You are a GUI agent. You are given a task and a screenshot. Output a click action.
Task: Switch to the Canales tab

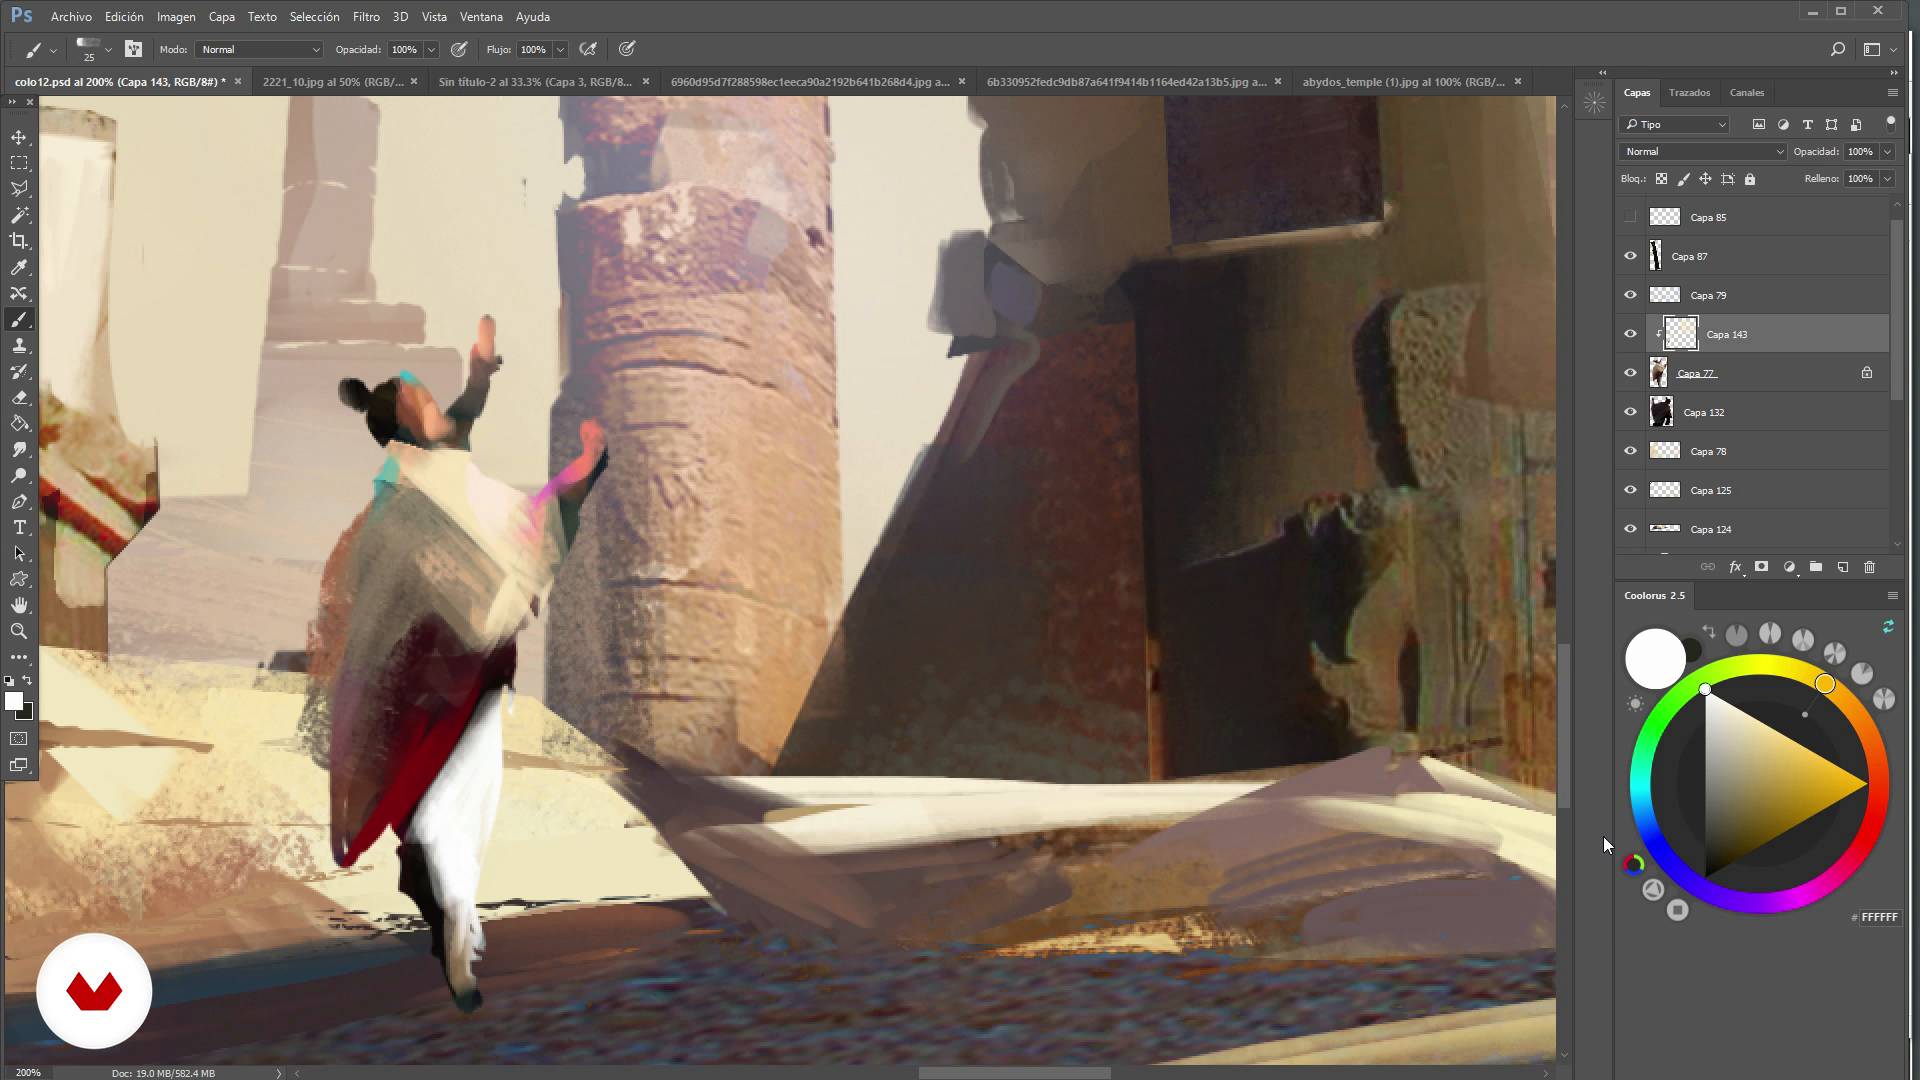[x=1747, y=92]
